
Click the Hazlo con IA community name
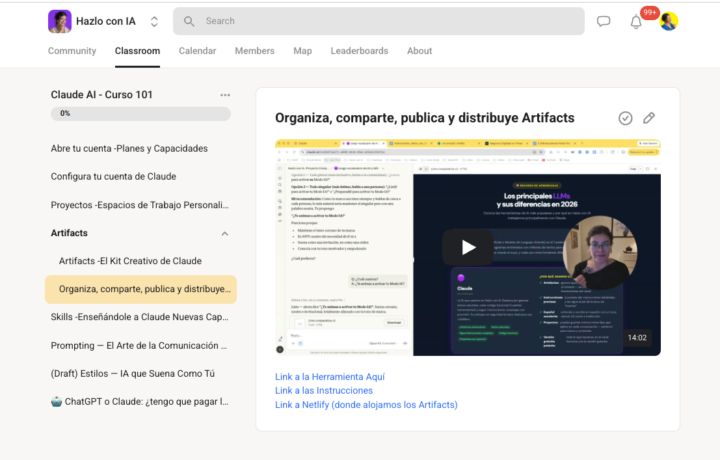[106, 21]
